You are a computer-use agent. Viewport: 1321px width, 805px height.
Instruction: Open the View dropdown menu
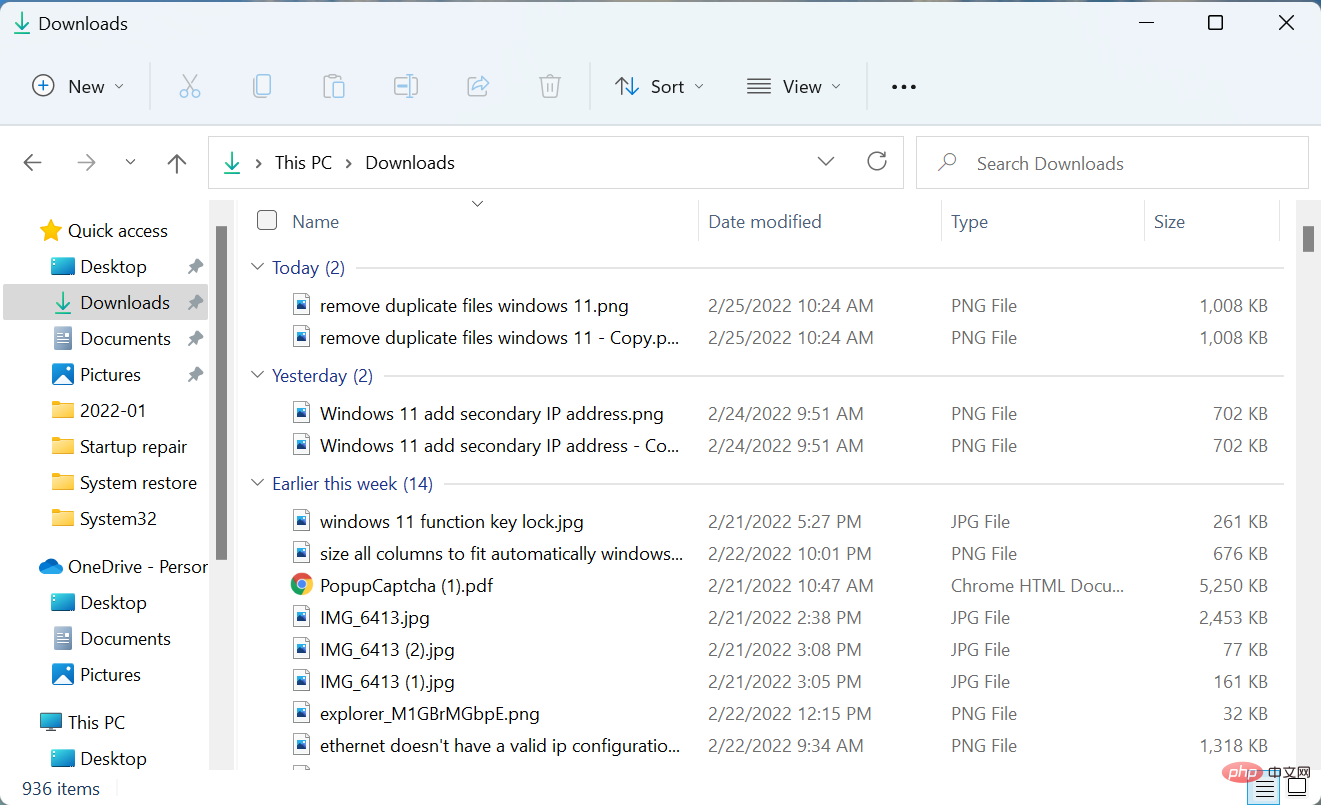click(795, 87)
